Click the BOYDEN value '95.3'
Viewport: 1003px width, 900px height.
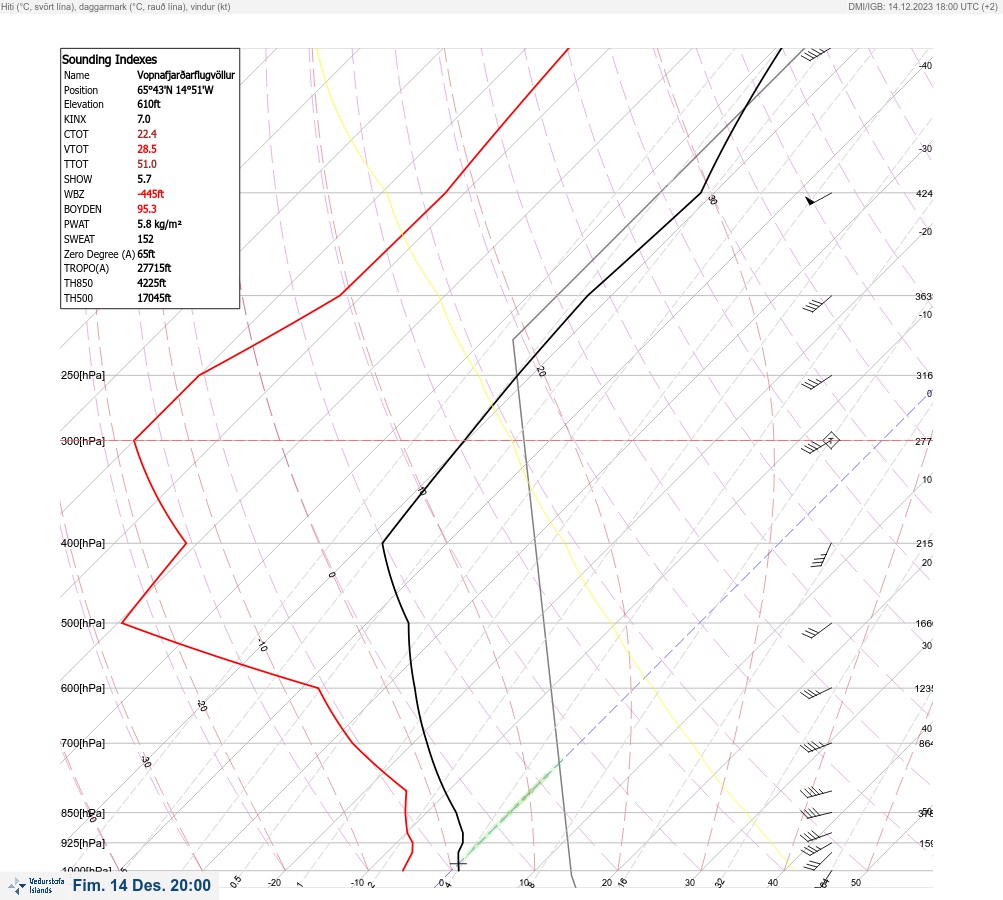click(147, 209)
